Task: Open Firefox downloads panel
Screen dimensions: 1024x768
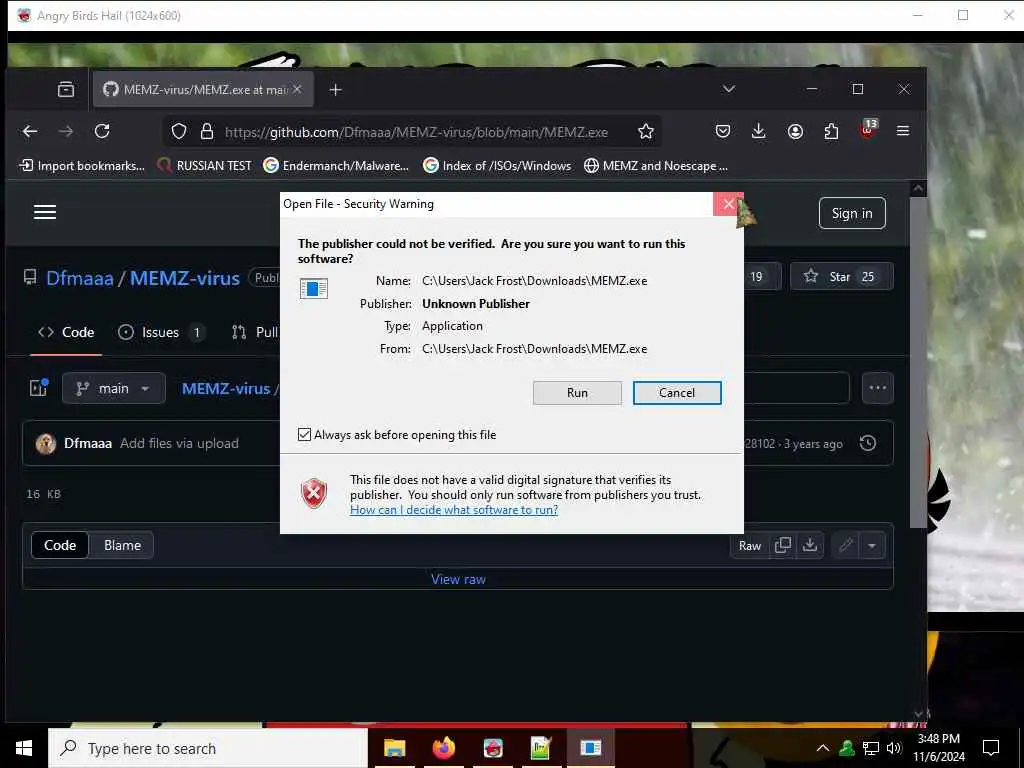Action: click(x=758, y=131)
